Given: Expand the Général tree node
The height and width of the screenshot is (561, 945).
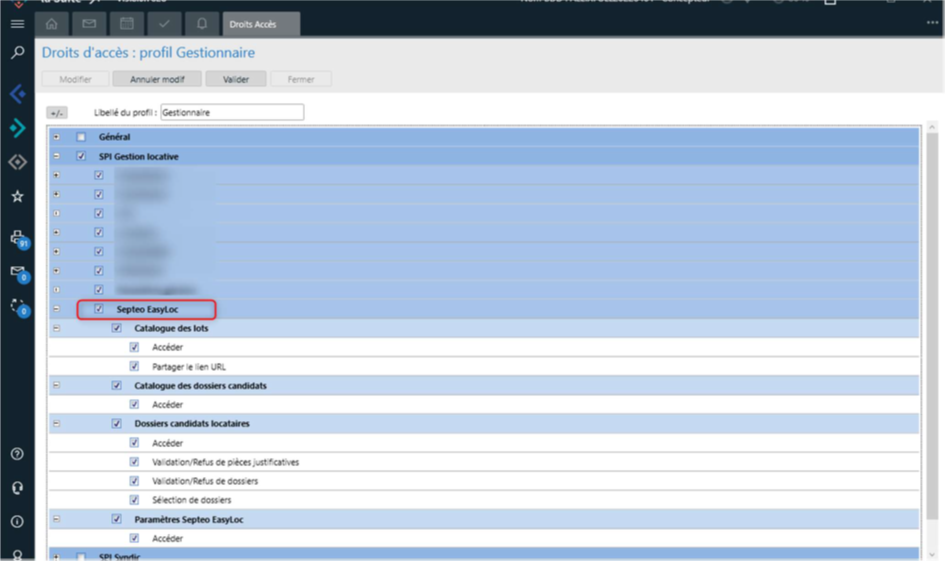Looking at the screenshot, I should [56, 137].
